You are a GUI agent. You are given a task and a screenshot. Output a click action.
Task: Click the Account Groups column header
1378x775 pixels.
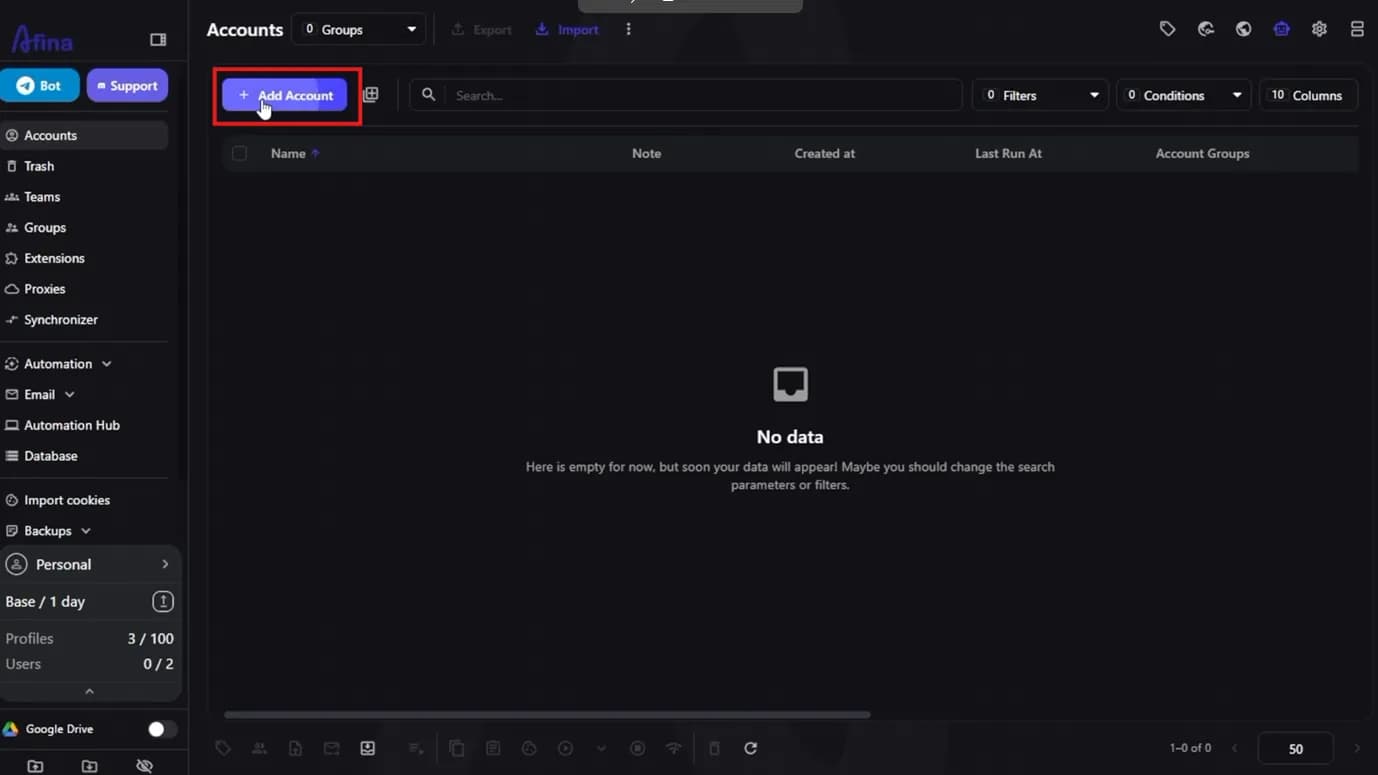tap(1202, 153)
